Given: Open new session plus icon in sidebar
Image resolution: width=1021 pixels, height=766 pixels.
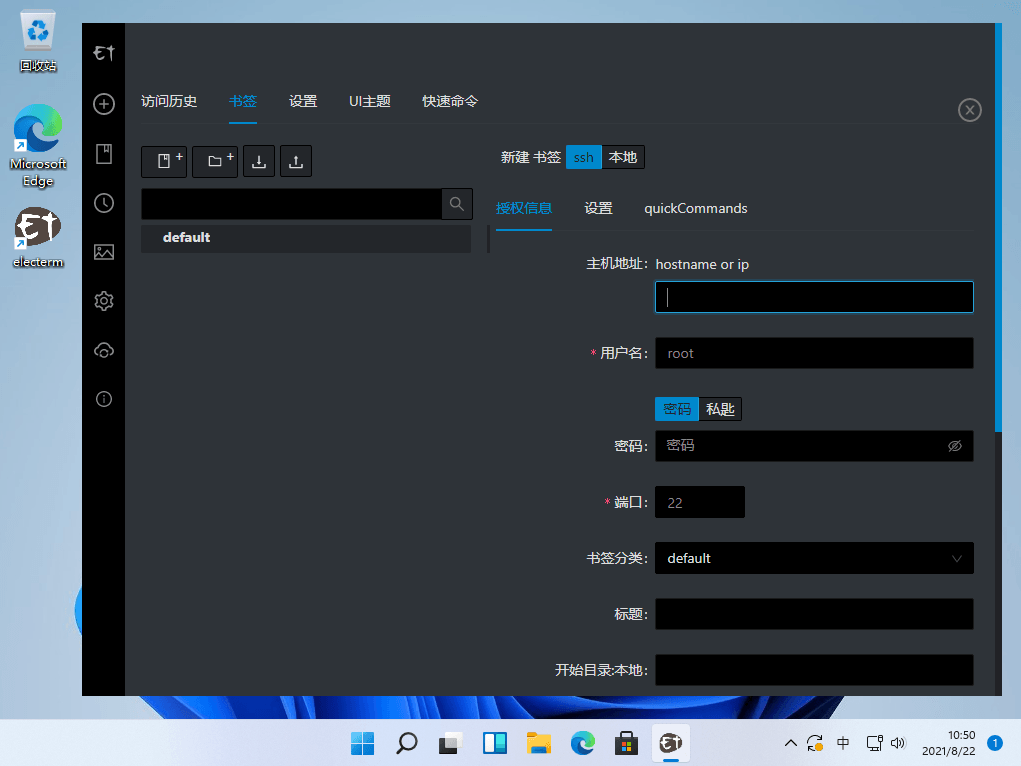Looking at the screenshot, I should pyautogui.click(x=104, y=104).
